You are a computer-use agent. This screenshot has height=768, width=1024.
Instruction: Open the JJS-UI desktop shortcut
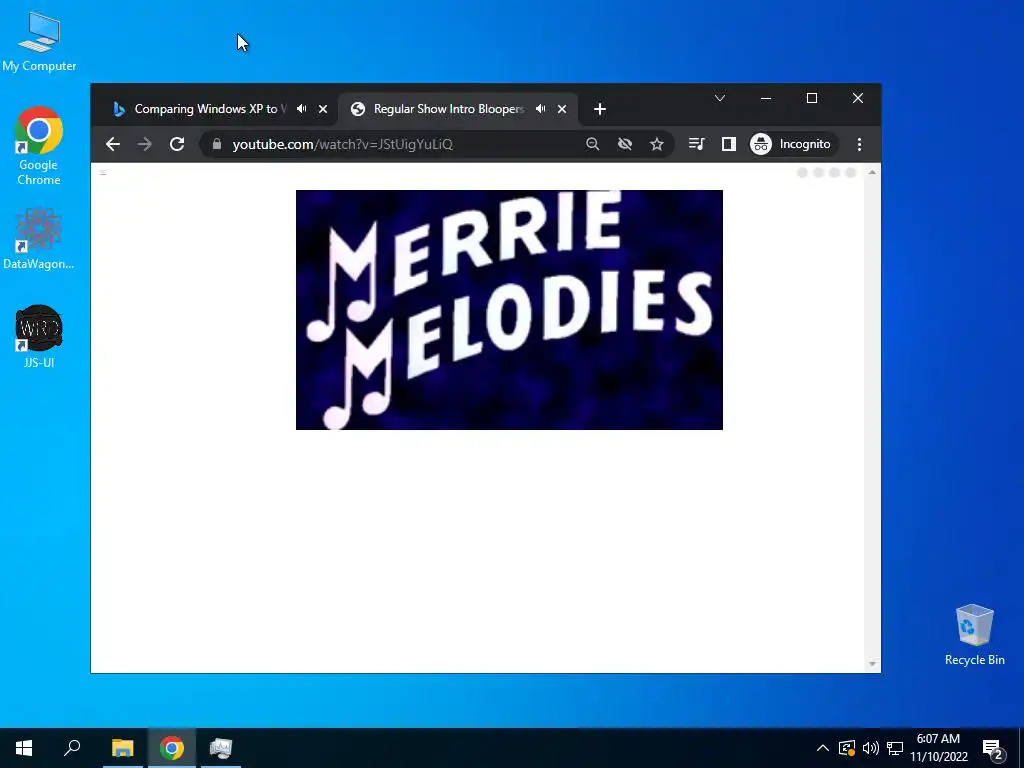click(x=39, y=337)
